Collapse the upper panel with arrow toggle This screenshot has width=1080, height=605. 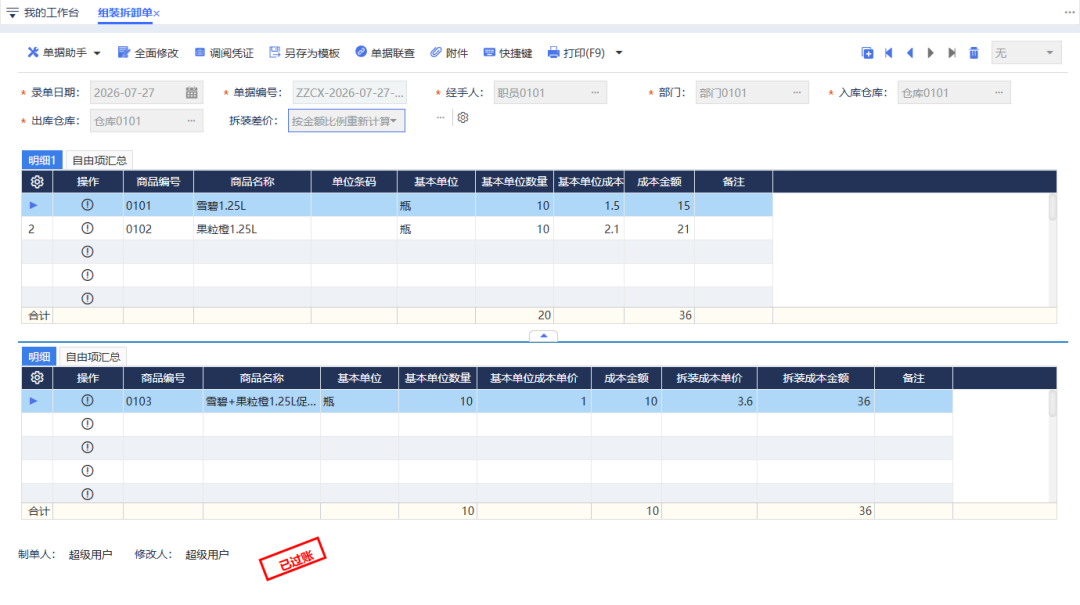pyautogui.click(x=543, y=336)
